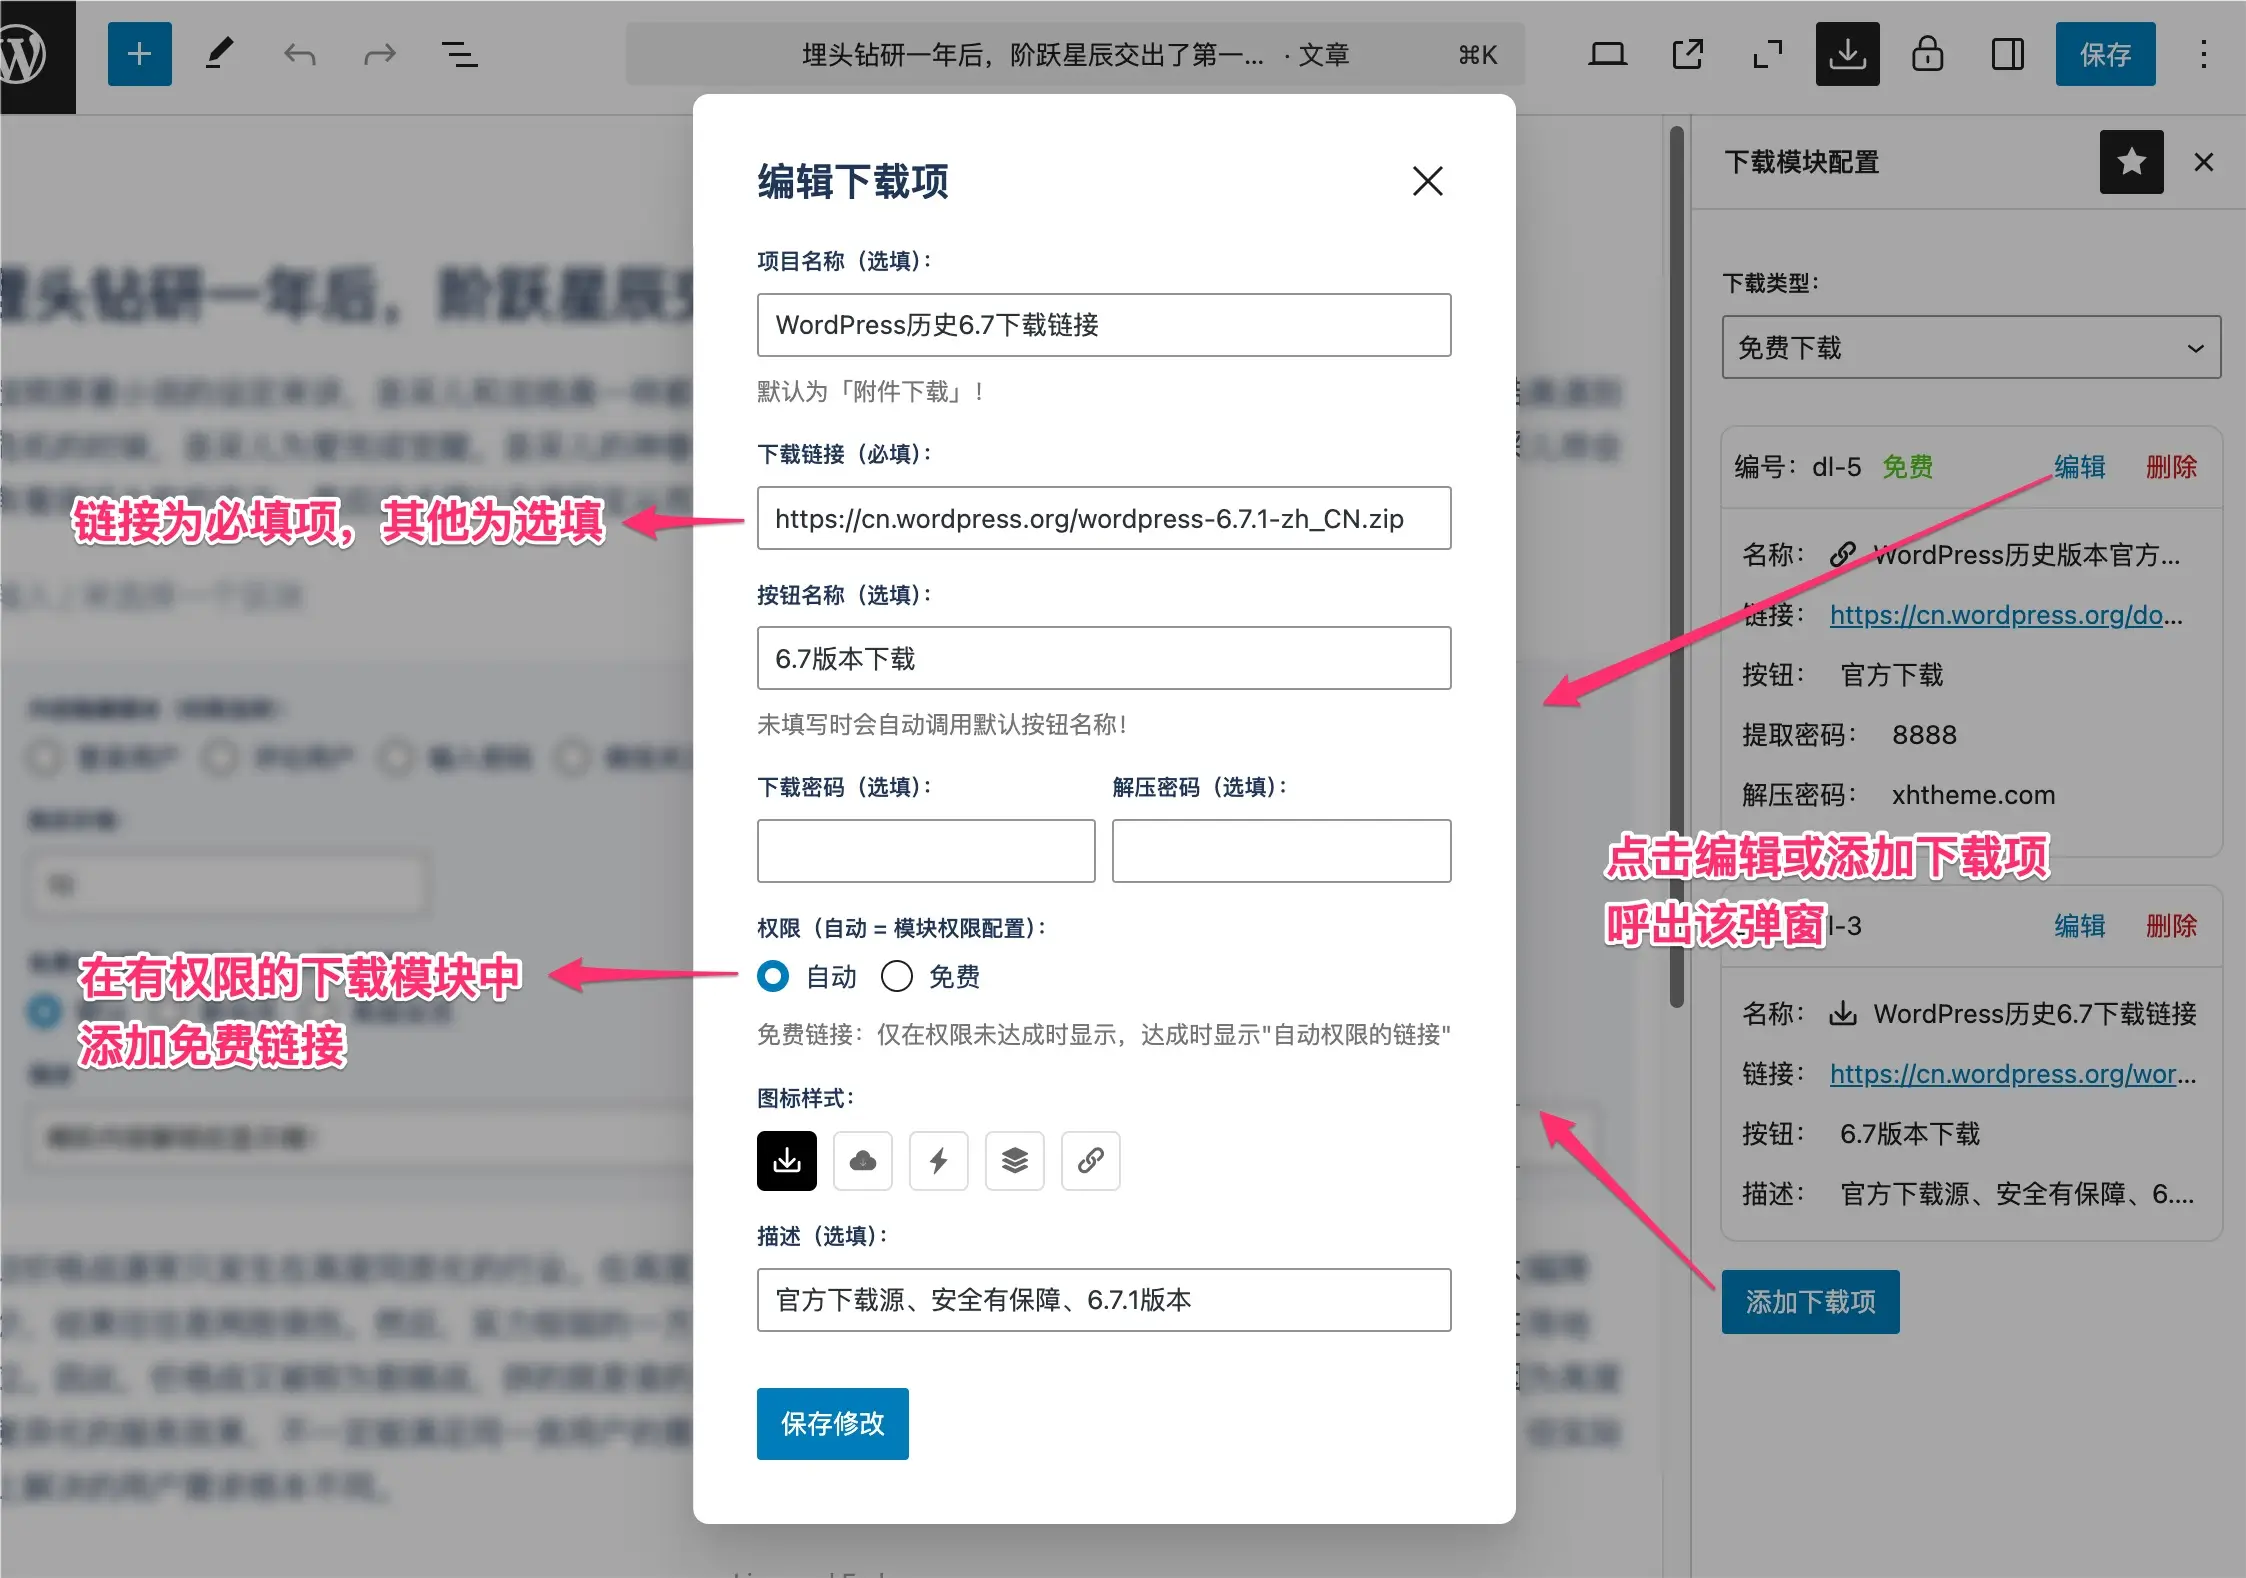Select the 免费 permission radio button

(896, 976)
